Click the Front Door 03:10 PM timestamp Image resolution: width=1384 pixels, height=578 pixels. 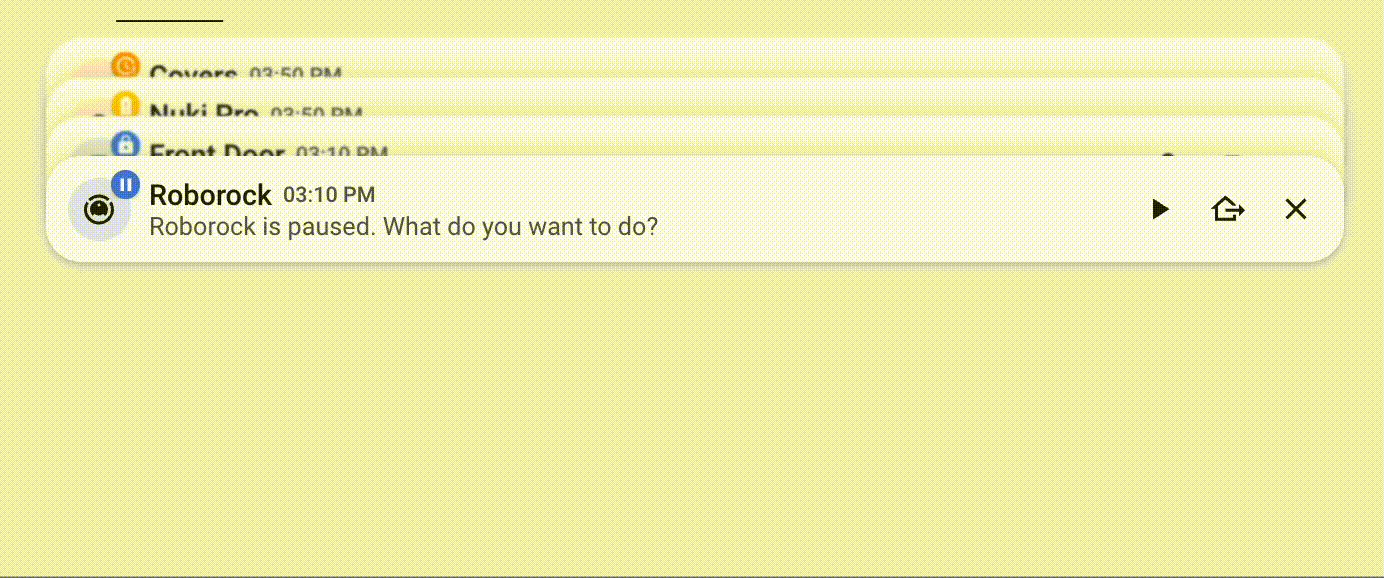coord(342,152)
